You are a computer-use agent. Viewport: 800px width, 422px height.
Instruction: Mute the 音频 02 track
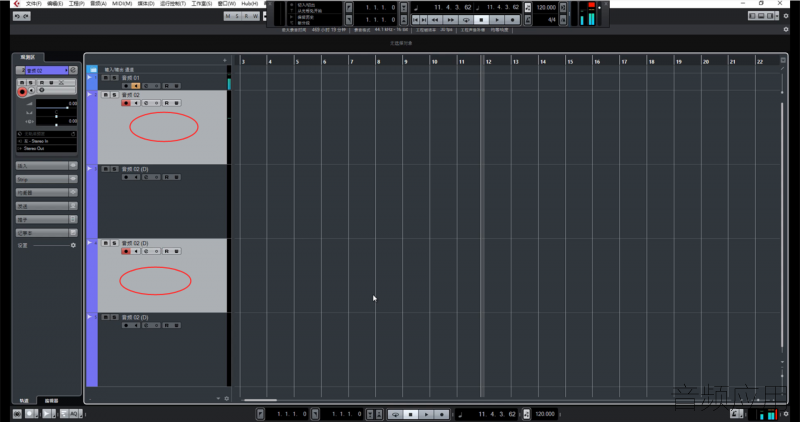[106, 95]
